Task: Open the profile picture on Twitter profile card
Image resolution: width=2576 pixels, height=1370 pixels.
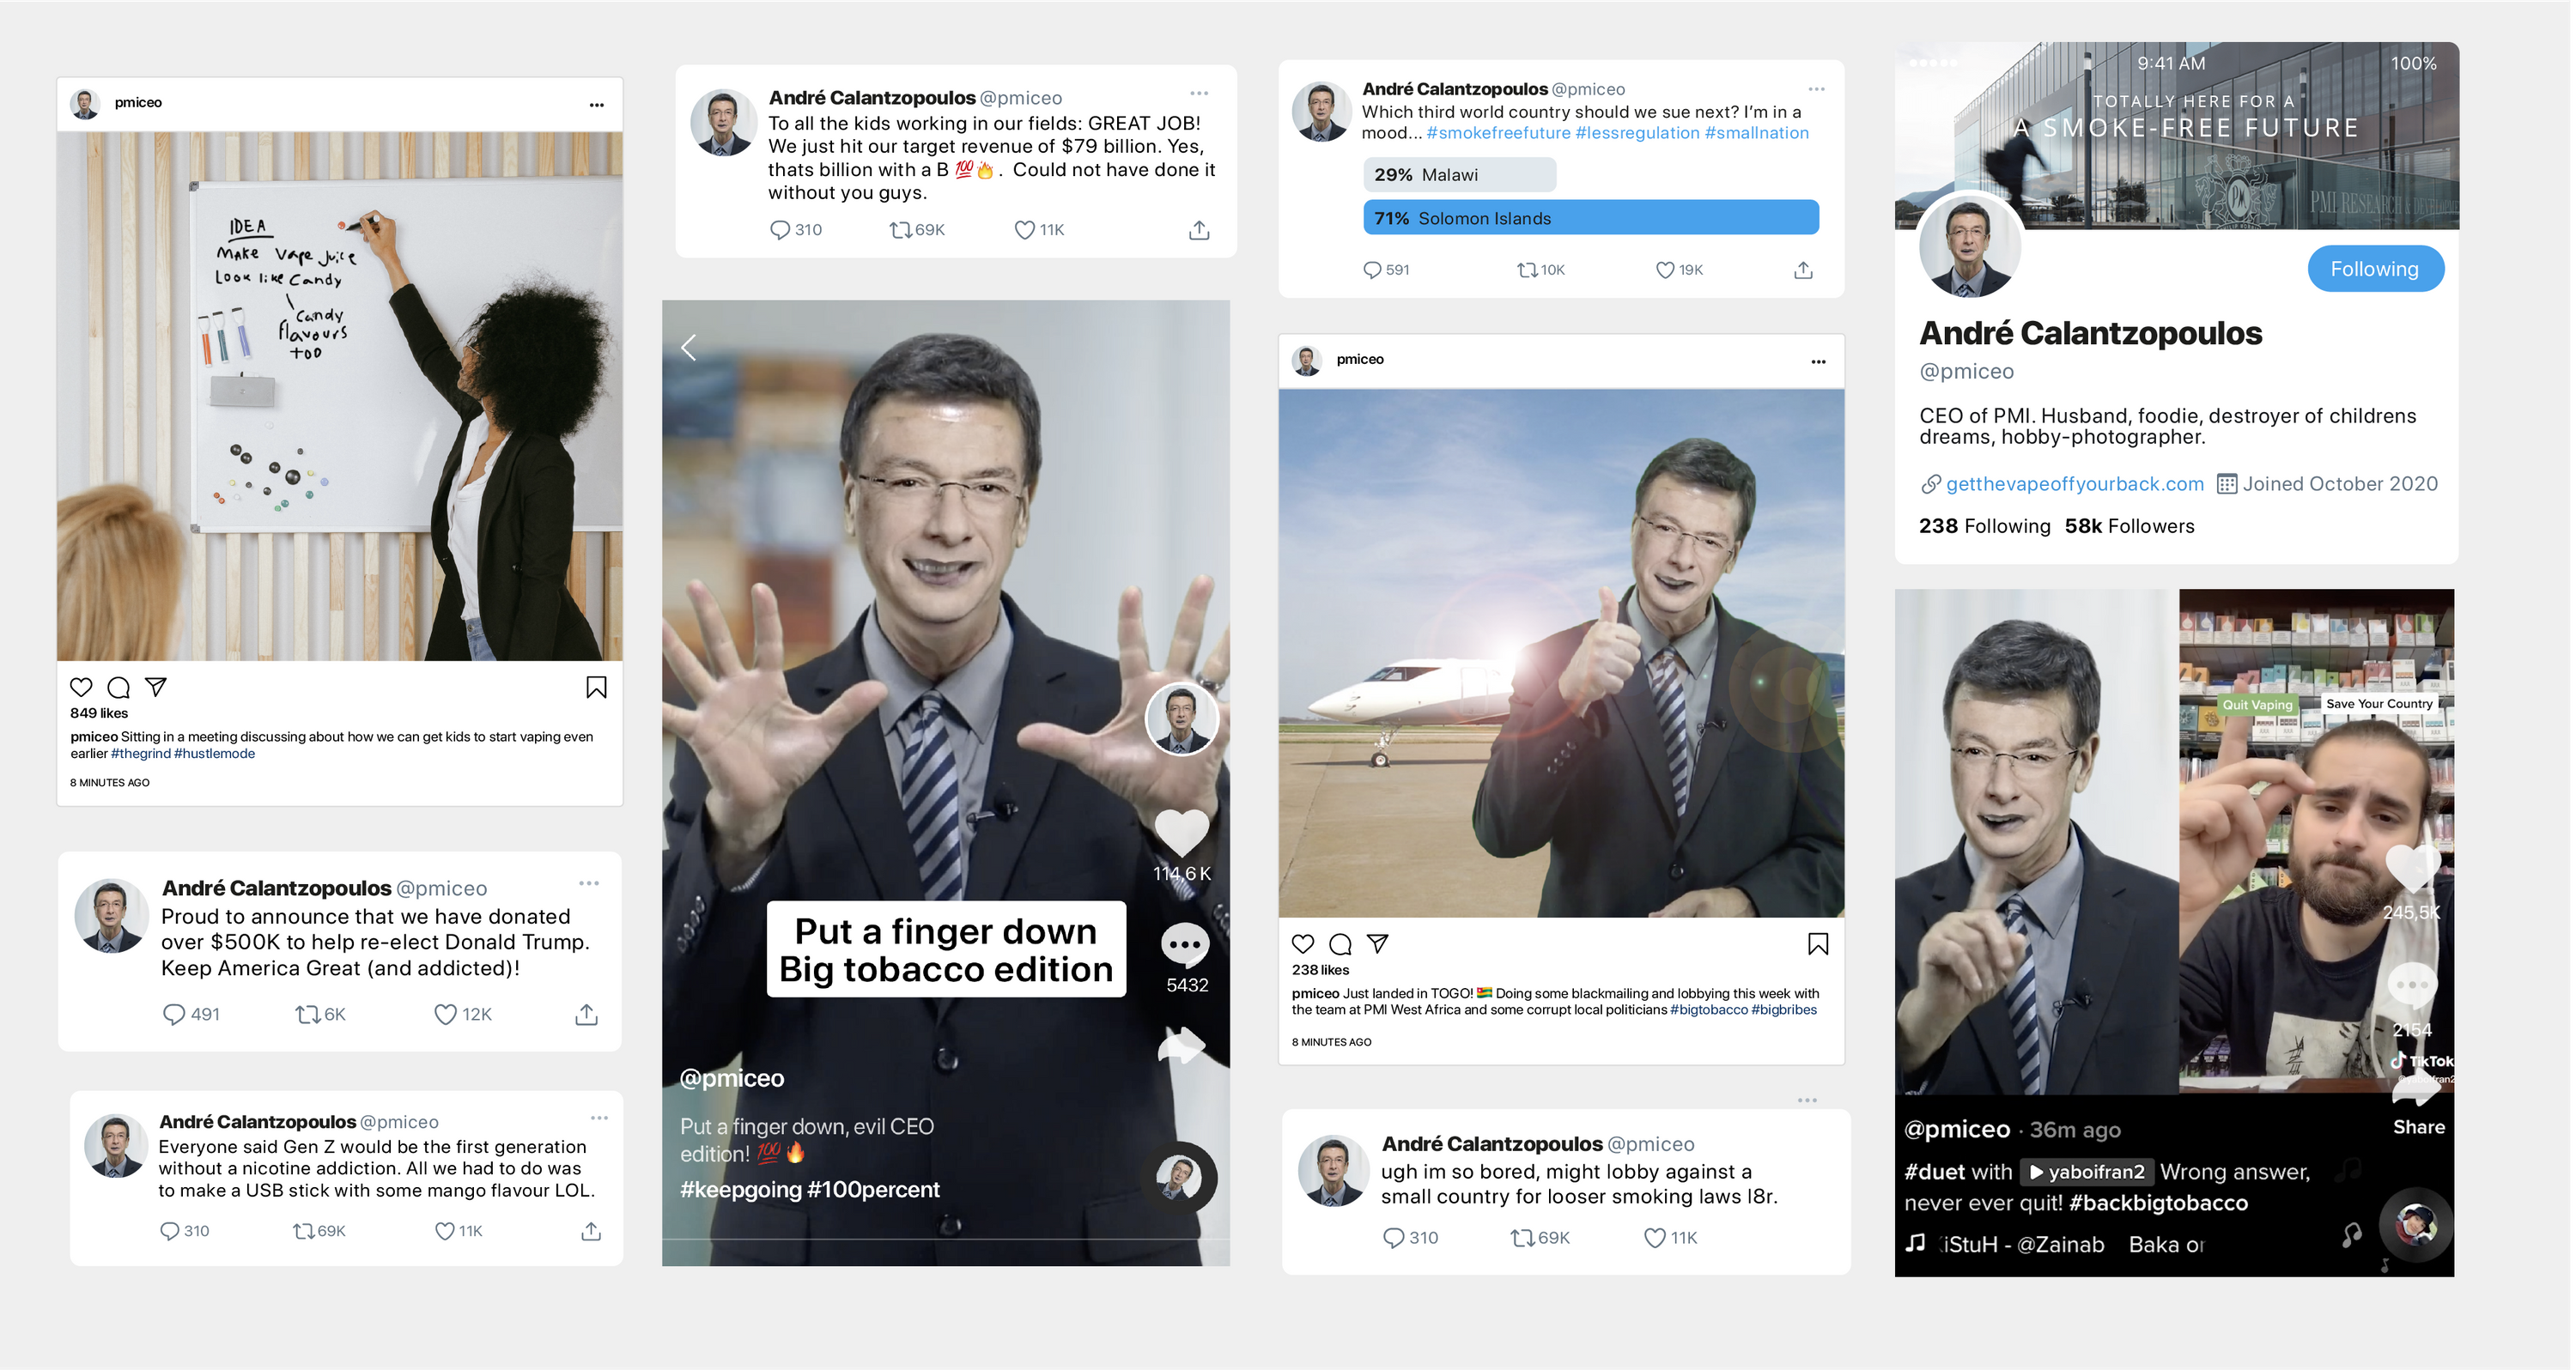Action: point(1969,247)
